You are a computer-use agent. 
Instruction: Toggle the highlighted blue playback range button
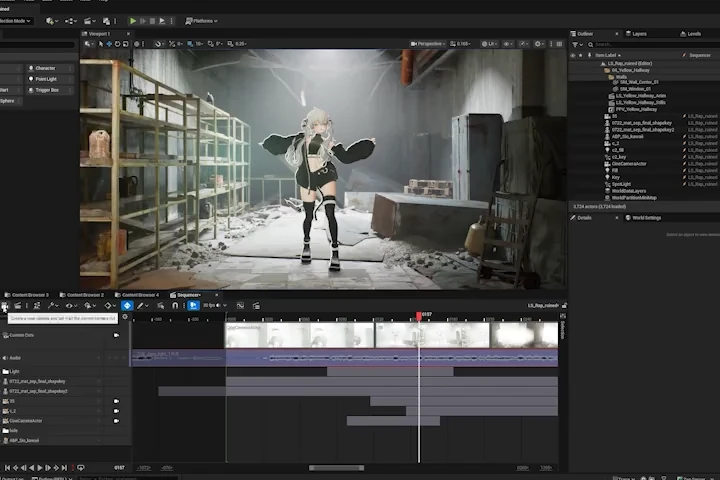pyautogui.click(x=193, y=305)
